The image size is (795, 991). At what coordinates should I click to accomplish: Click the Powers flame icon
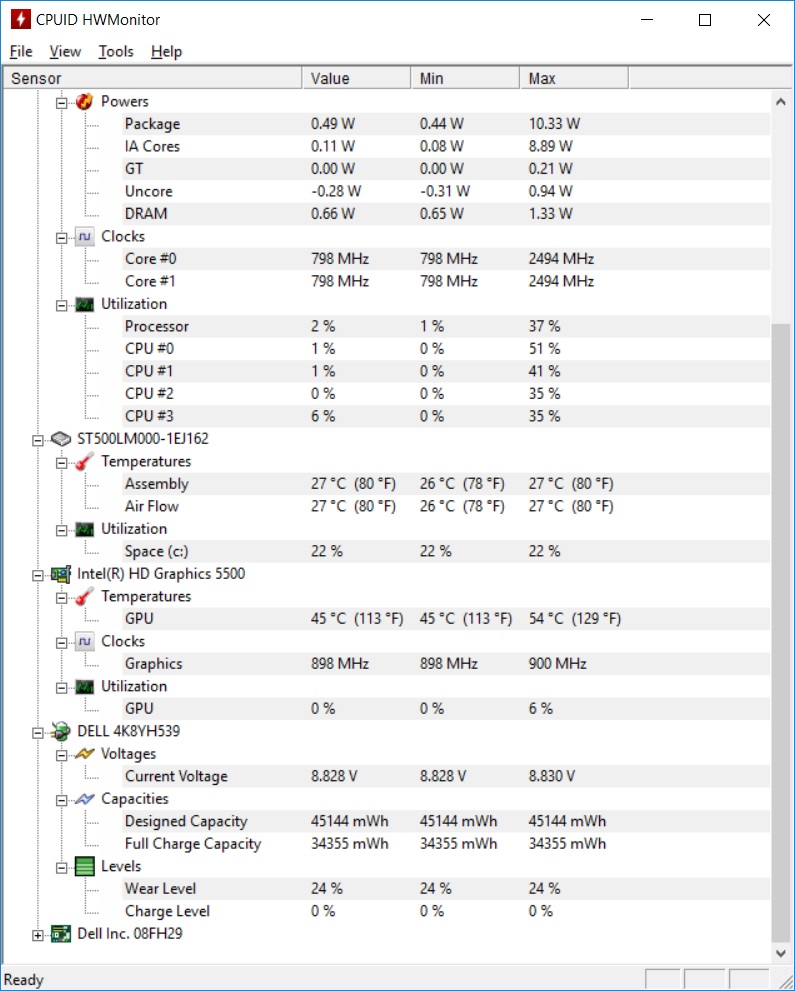(x=85, y=101)
